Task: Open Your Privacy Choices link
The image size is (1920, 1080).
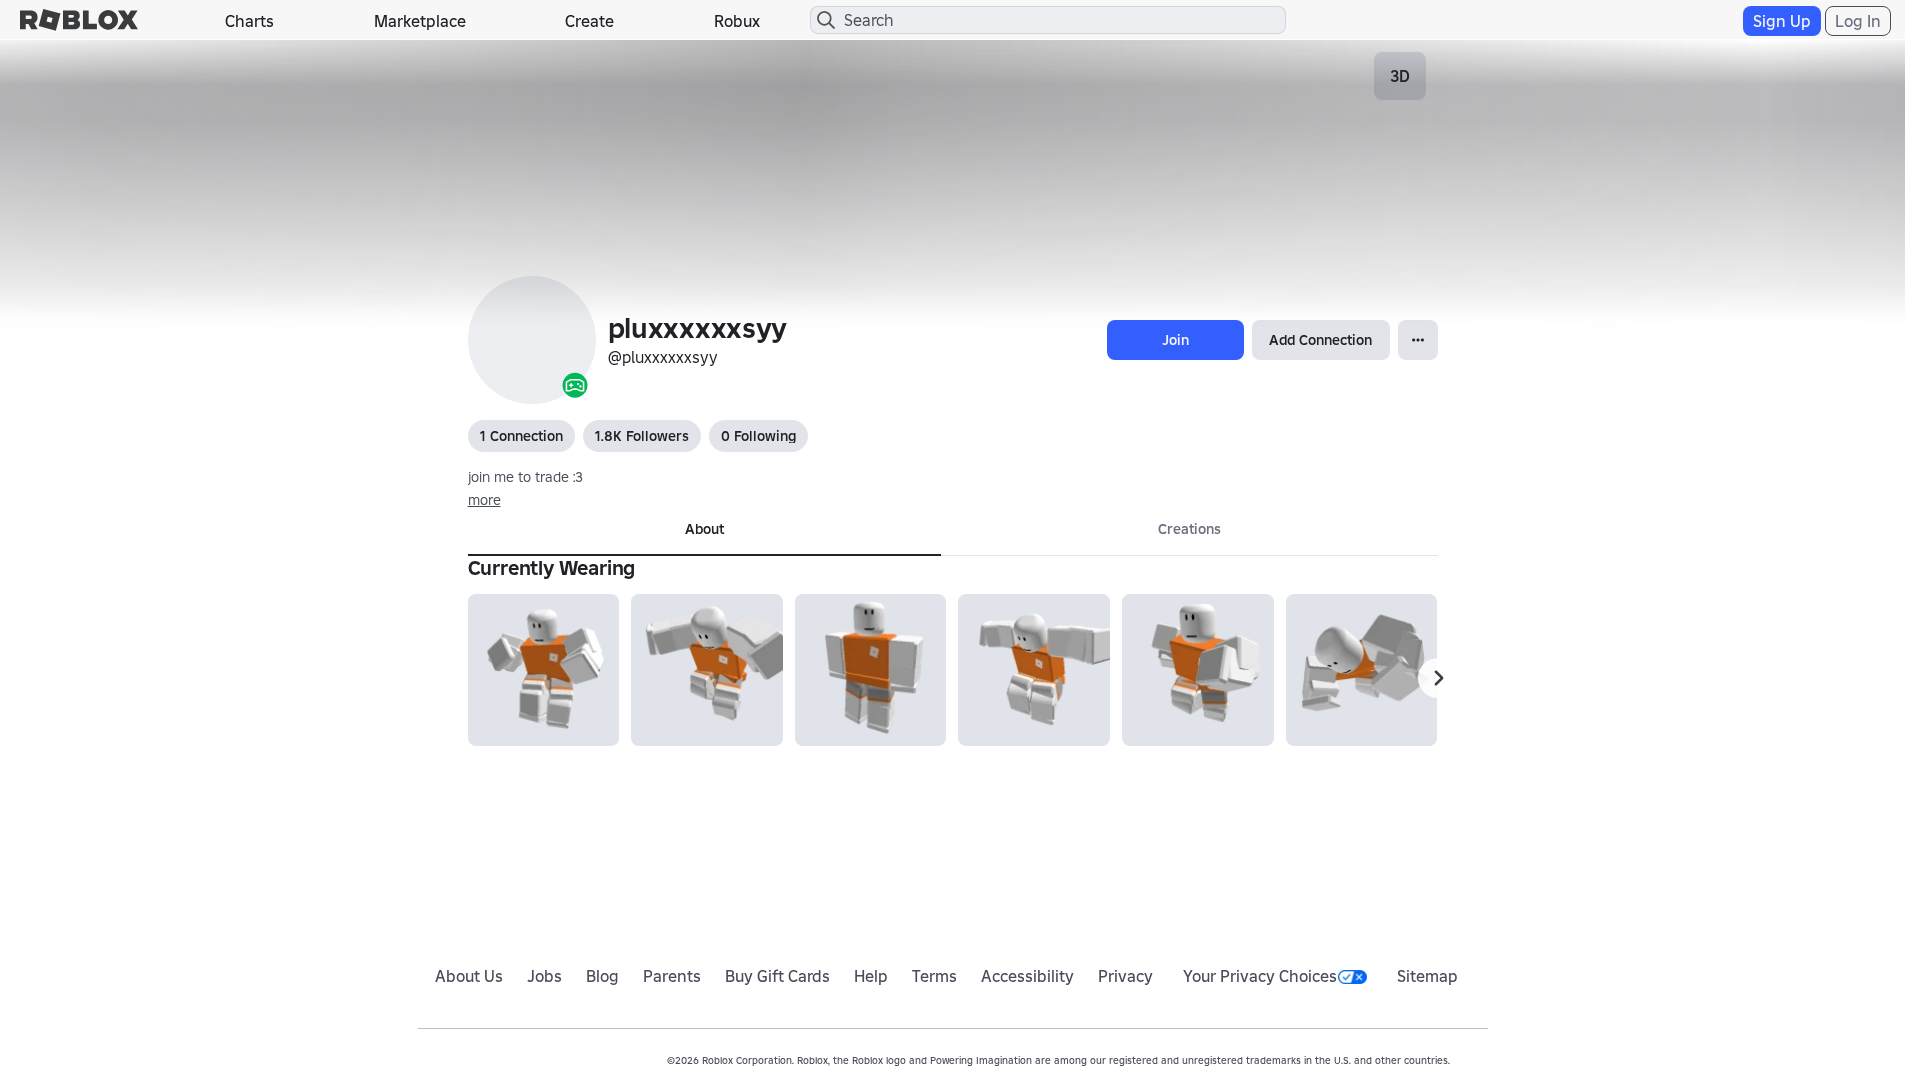Action: click(x=1275, y=976)
